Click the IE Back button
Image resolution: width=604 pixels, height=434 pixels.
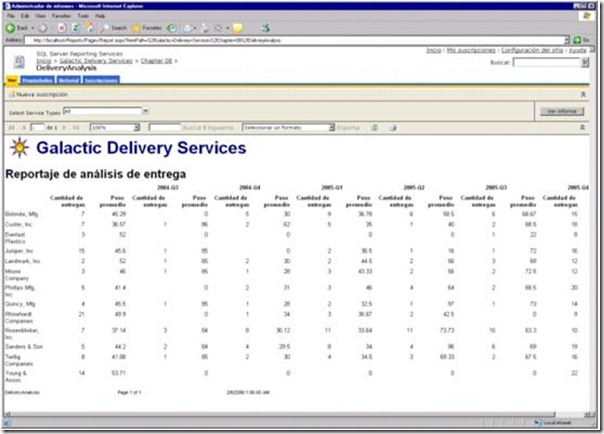click(17, 28)
